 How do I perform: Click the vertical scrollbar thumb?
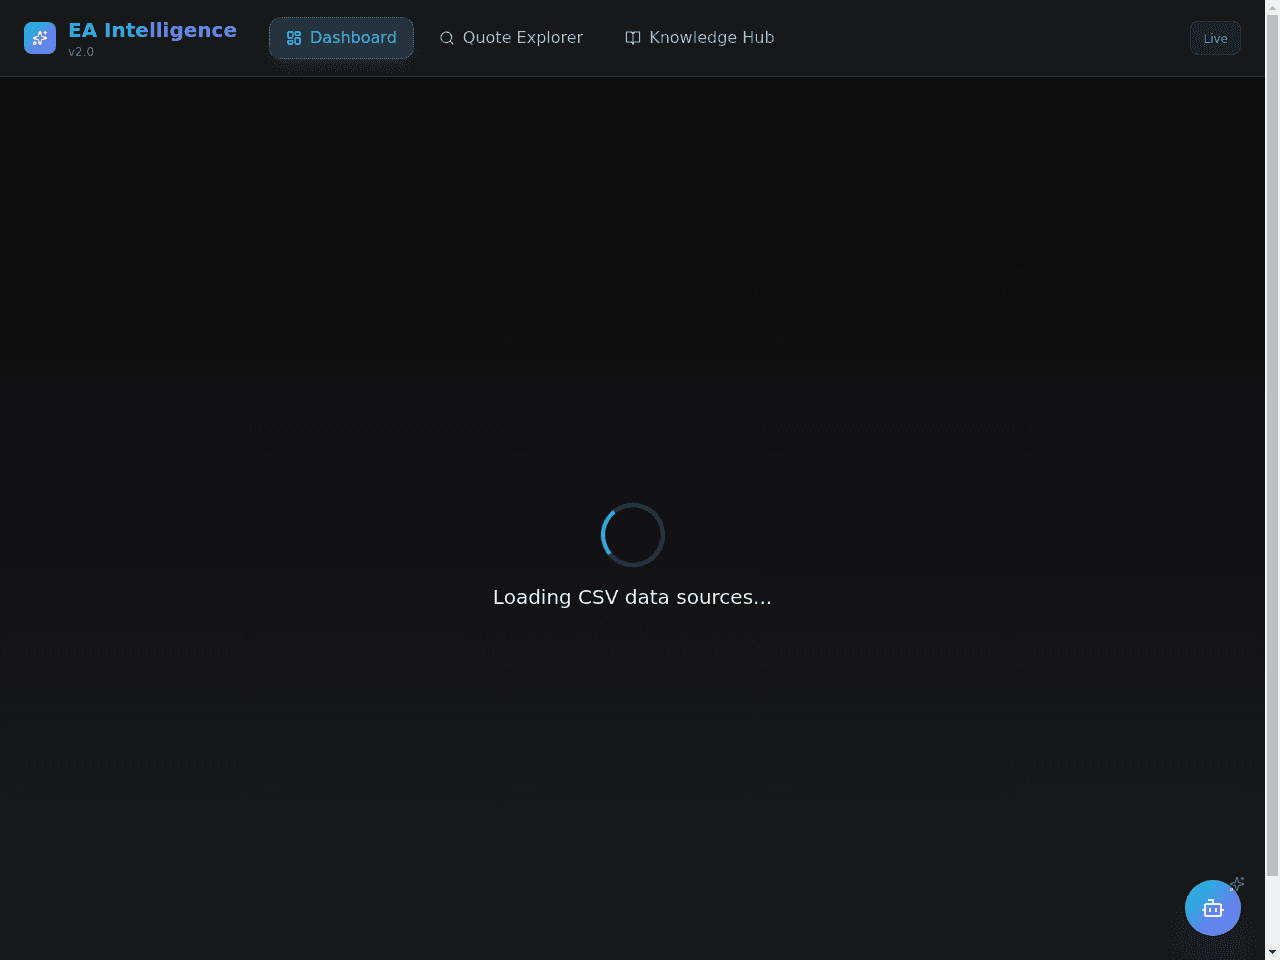1272,445
